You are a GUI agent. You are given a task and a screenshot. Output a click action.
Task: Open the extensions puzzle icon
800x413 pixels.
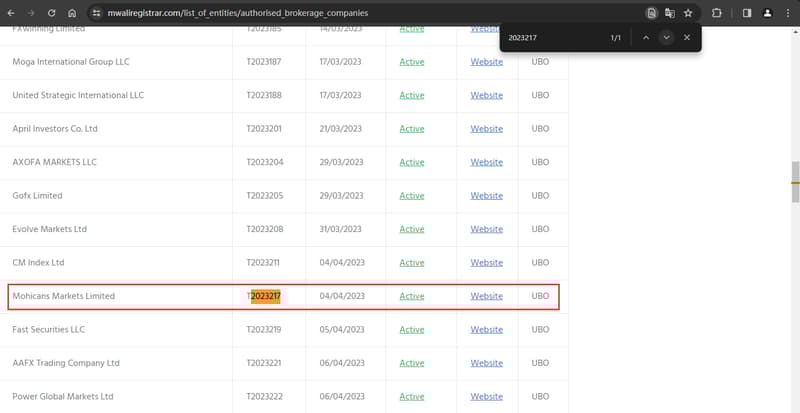717,13
